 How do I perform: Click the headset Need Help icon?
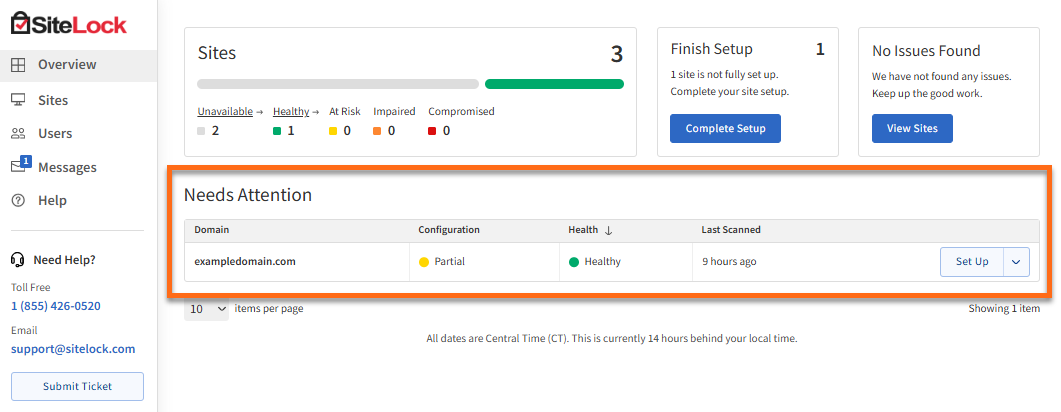tap(17, 260)
